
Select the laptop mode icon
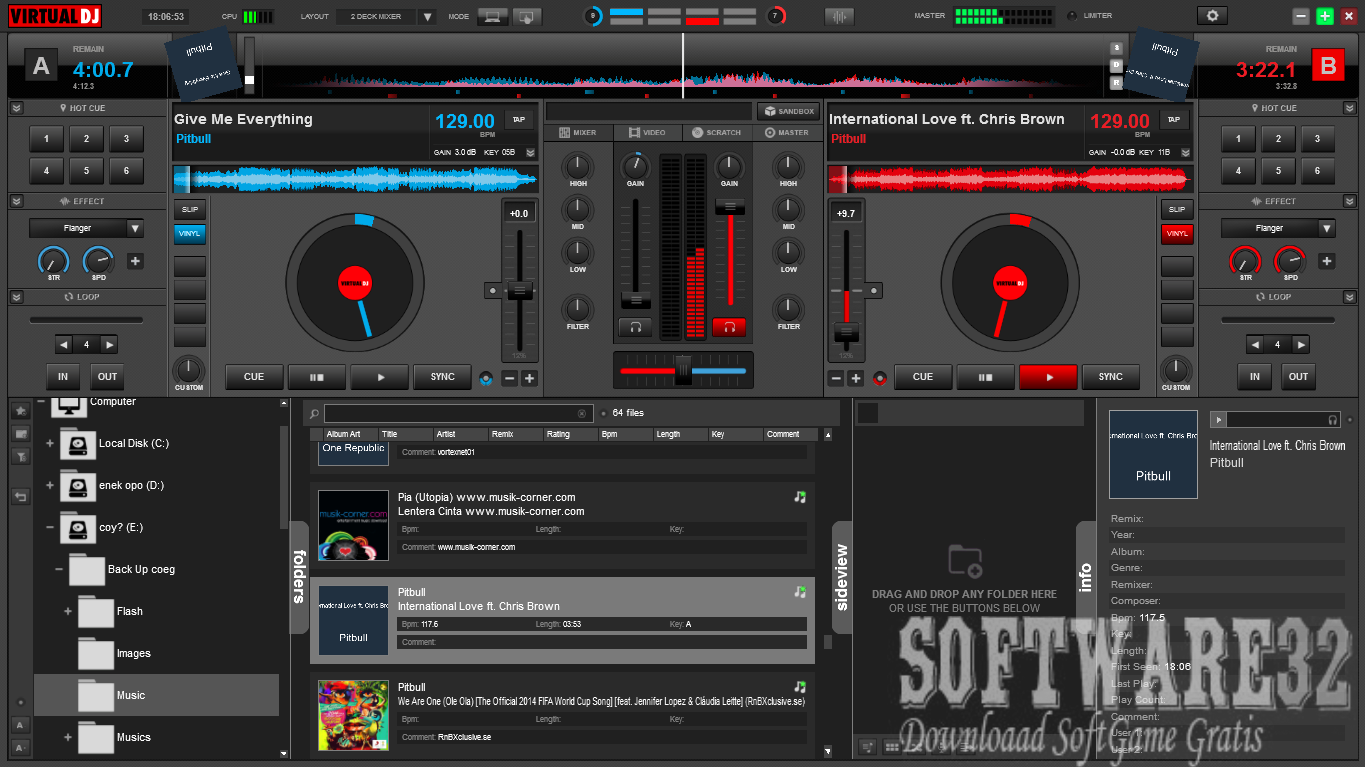coord(491,16)
